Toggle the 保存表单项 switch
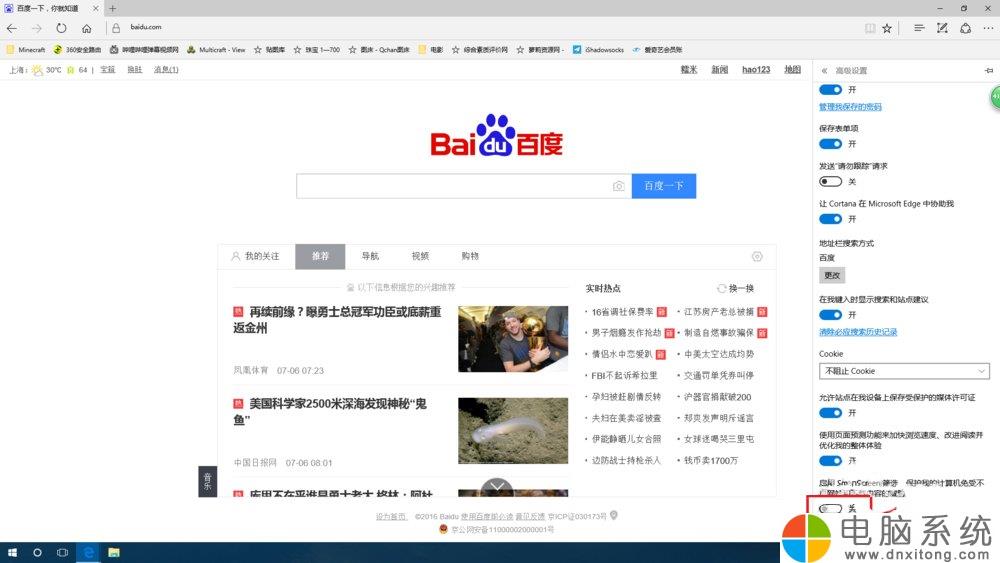 tap(830, 143)
